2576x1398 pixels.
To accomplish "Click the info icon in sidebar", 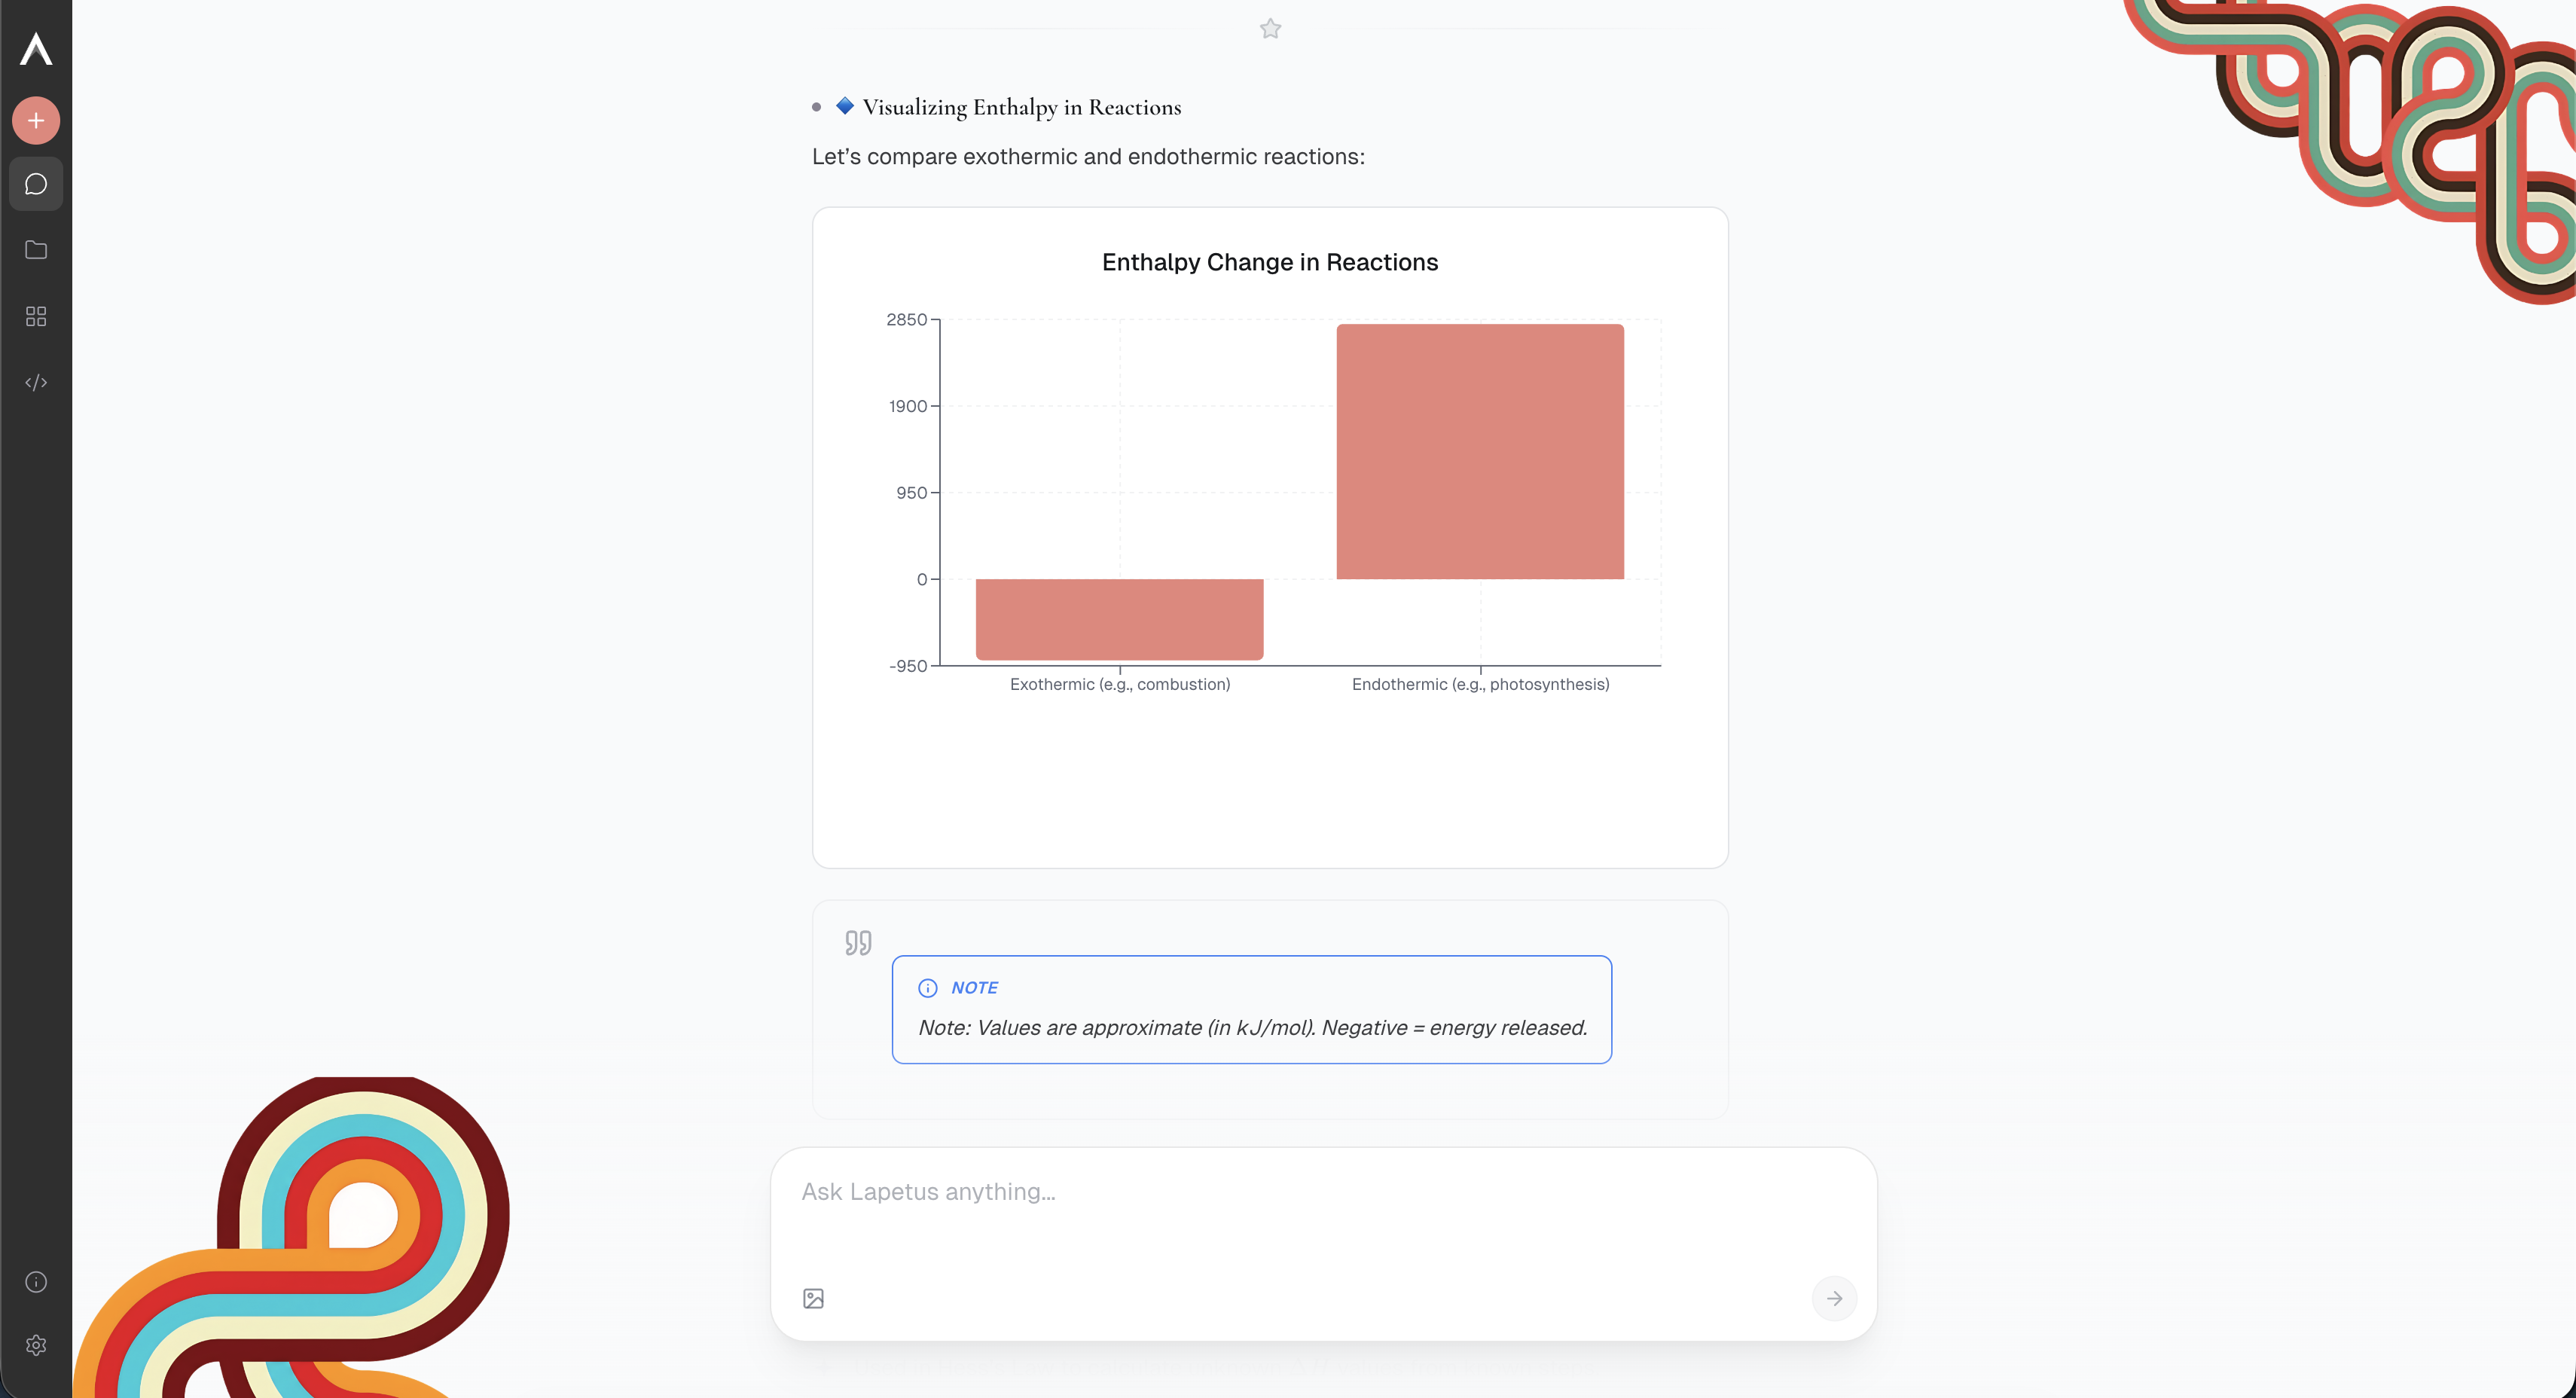I will tap(36, 1282).
